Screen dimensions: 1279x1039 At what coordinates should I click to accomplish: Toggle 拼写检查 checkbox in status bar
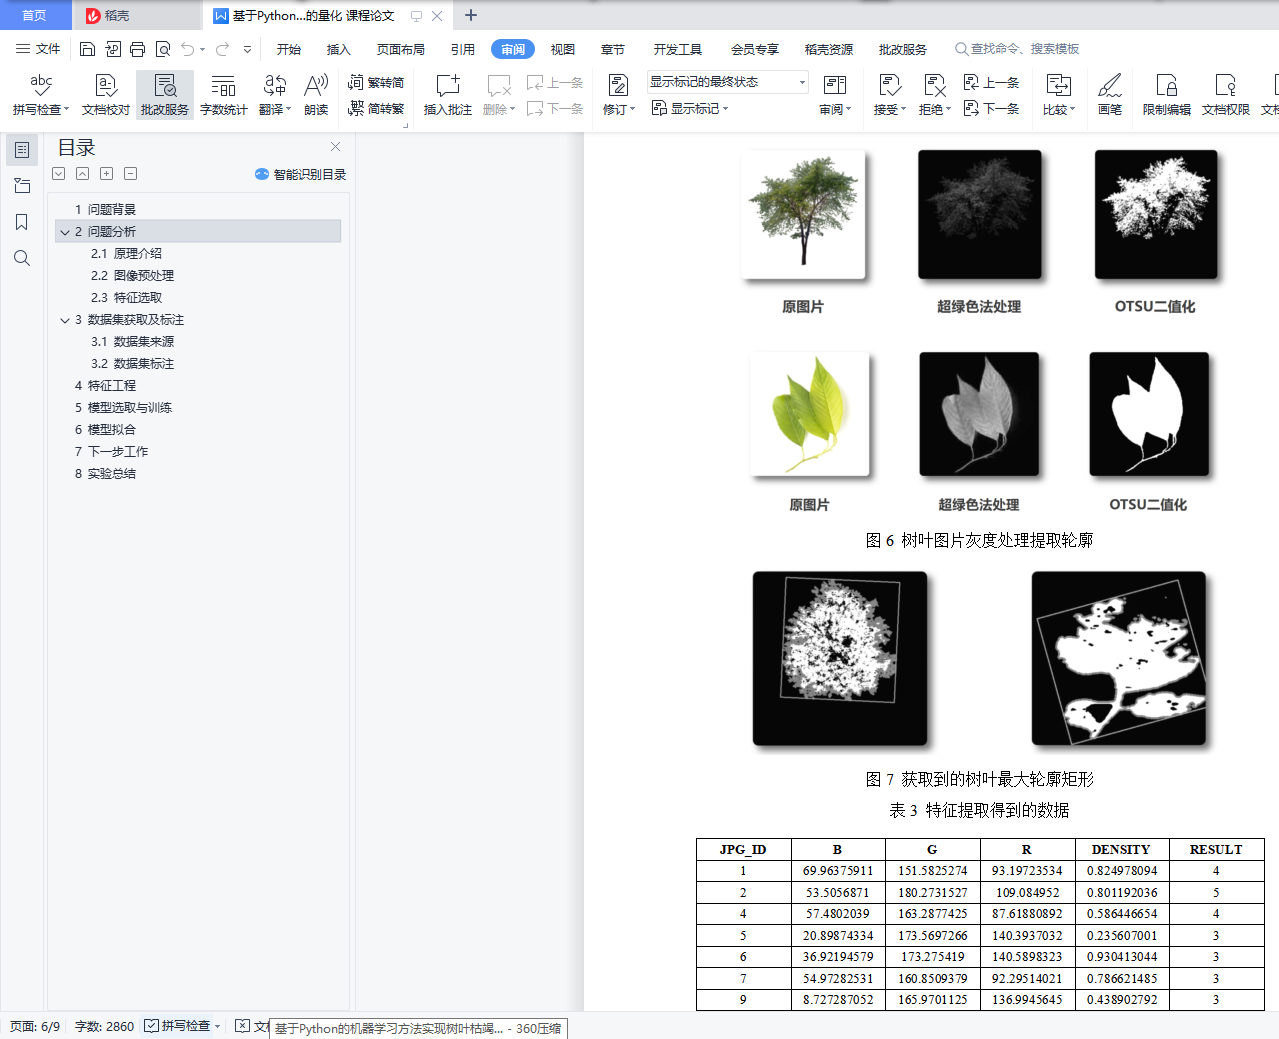pos(151,1025)
